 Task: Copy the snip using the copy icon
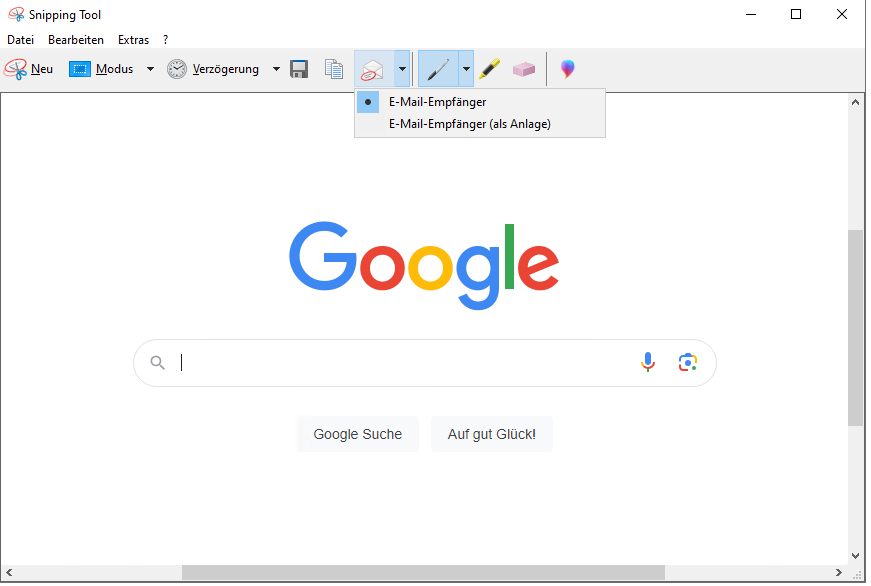click(334, 69)
